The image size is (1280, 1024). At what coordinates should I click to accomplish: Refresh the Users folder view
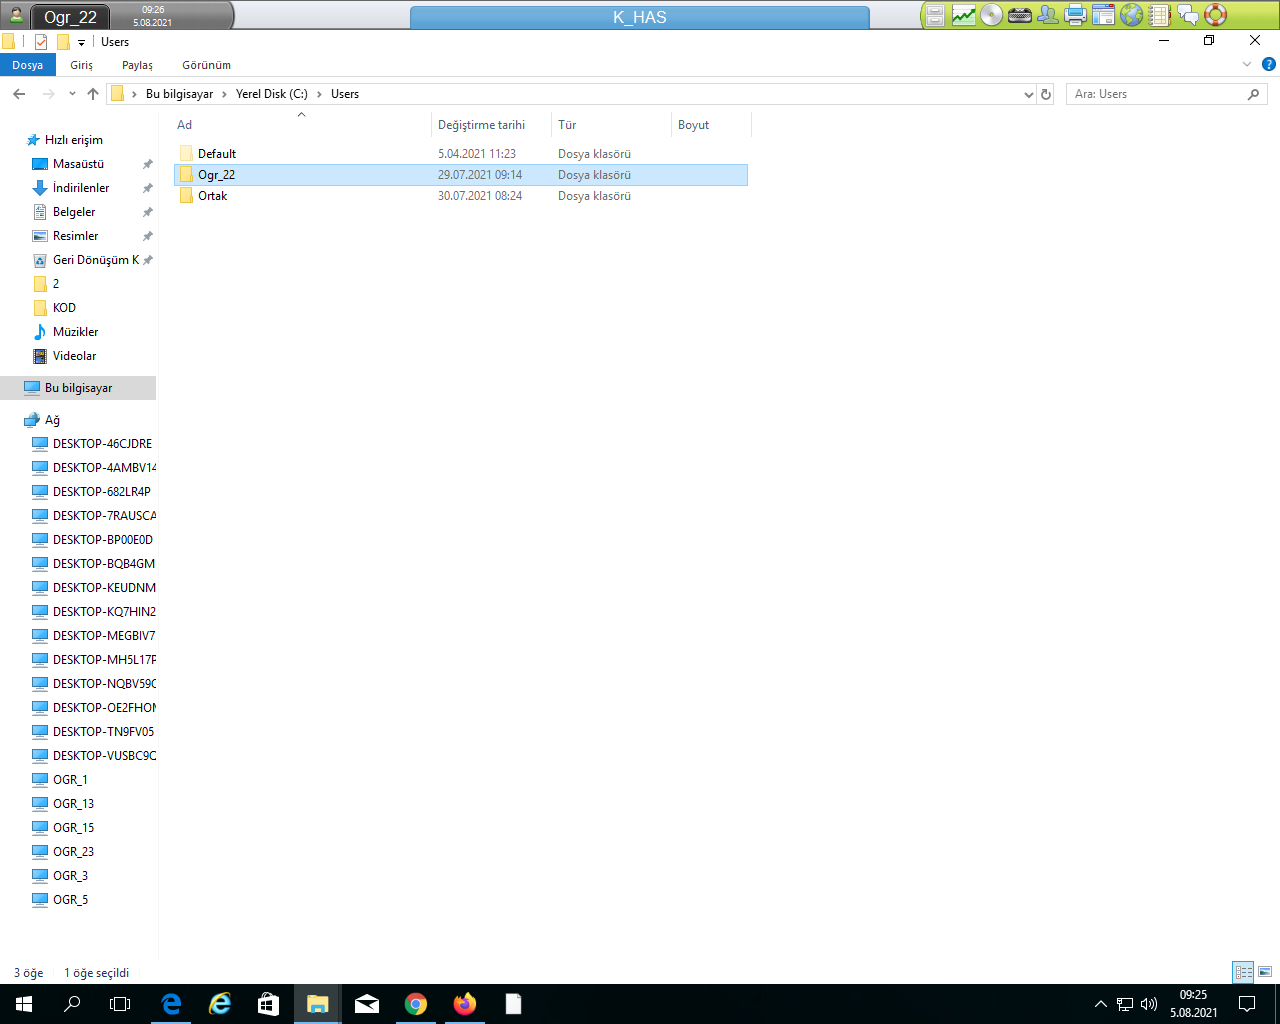(1046, 94)
